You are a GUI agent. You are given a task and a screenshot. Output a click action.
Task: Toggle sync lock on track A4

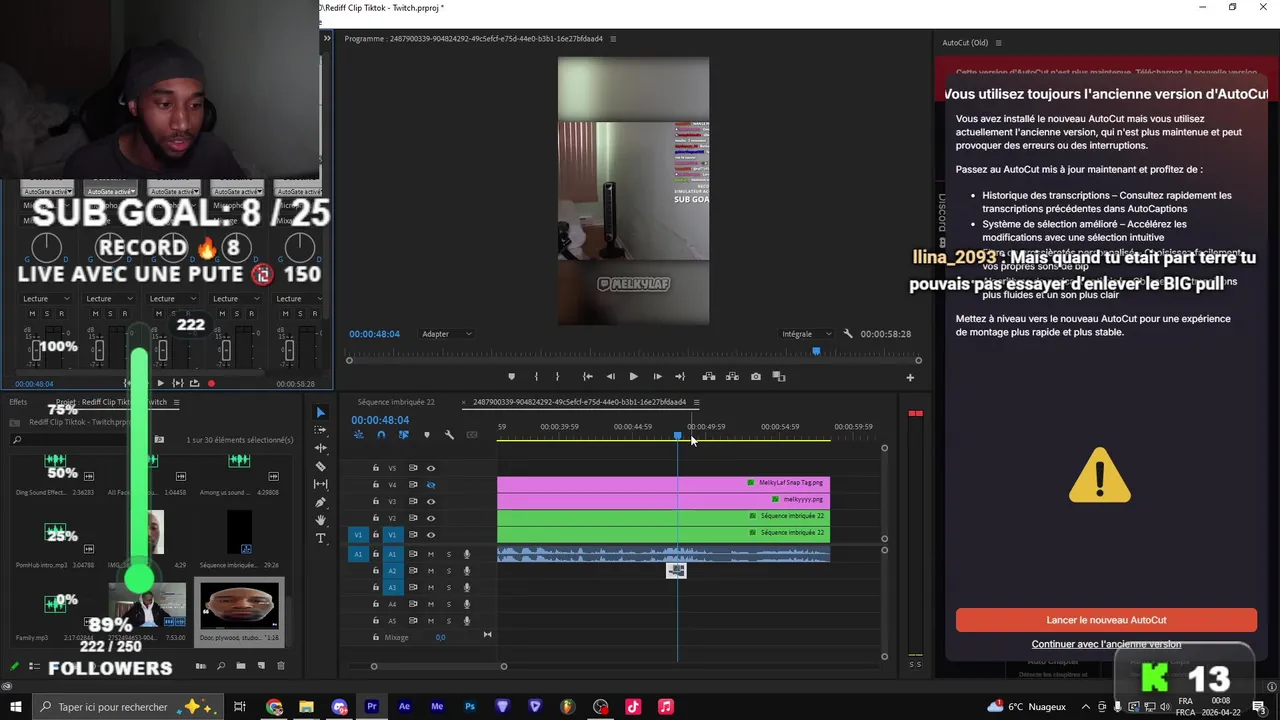(413, 604)
